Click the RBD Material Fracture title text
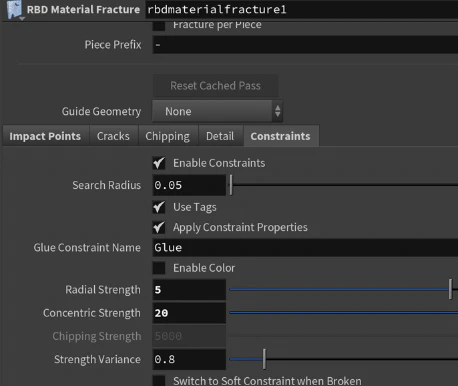458x386 pixels. [x=83, y=10]
